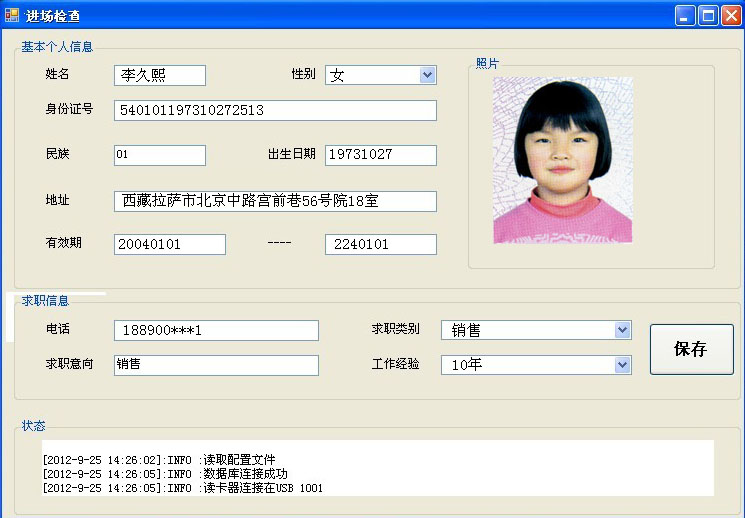The height and width of the screenshot is (518, 745).
Task: Open the 性别 gender dropdown arrow
Action: coord(428,75)
